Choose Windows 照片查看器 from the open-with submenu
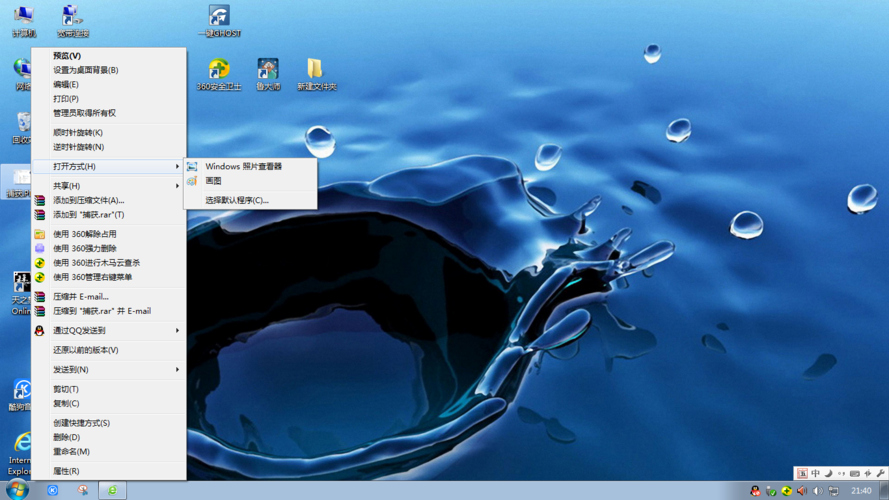Screen dimensions: 889x500 pos(243,166)
